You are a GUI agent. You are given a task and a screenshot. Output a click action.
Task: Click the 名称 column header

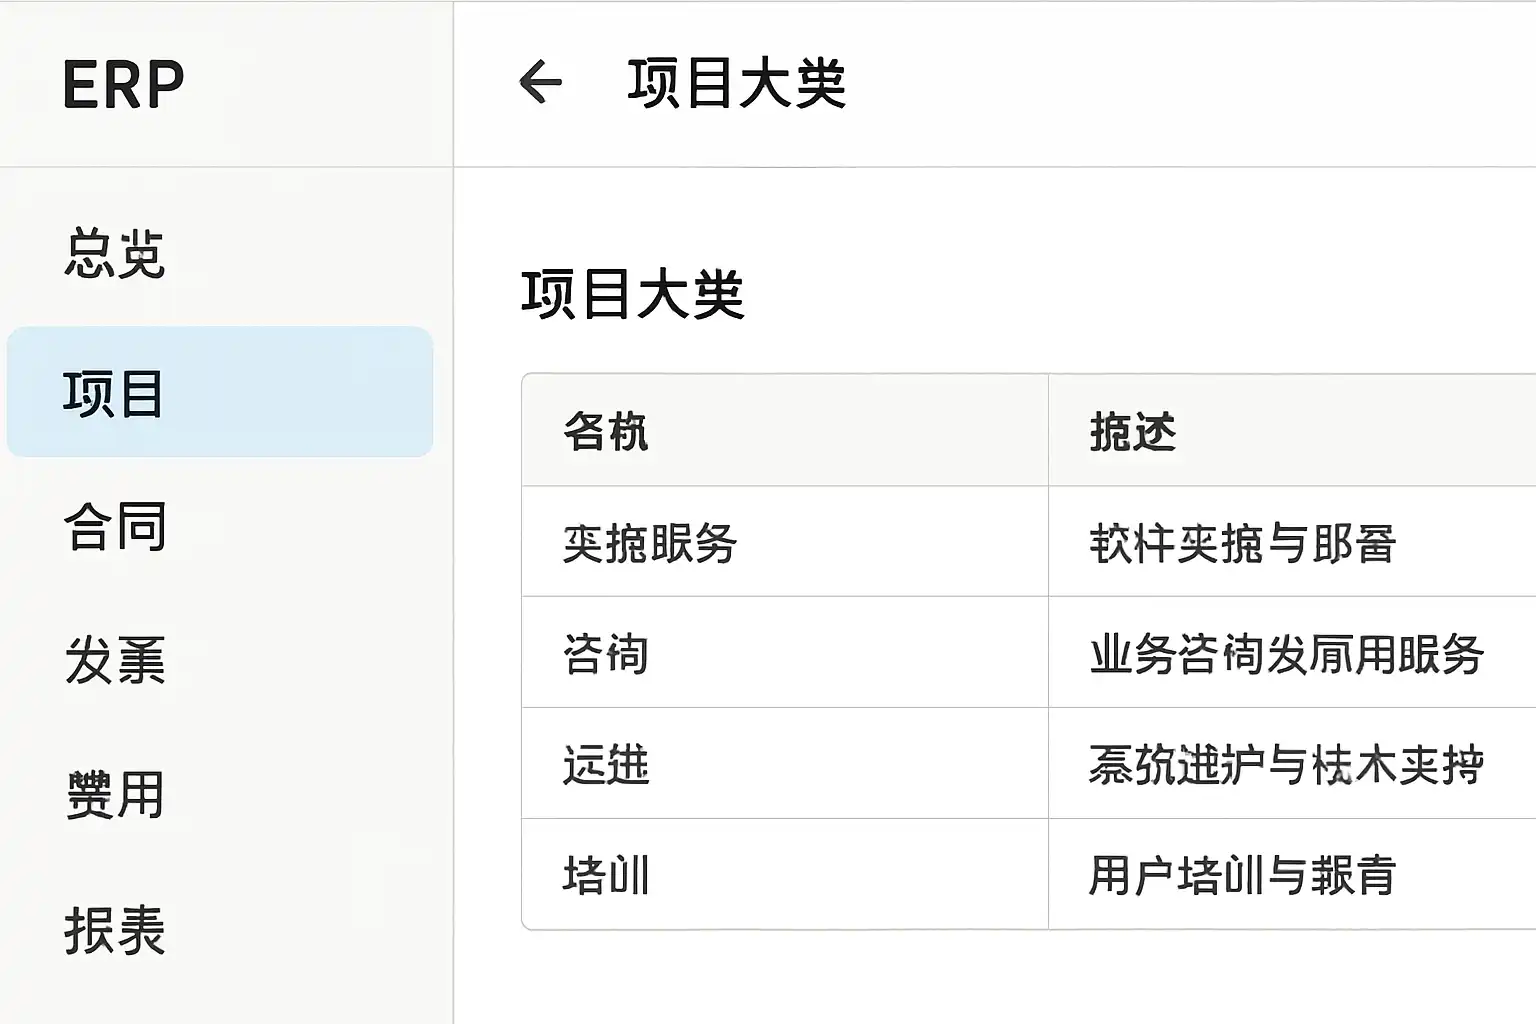point(606,432)
